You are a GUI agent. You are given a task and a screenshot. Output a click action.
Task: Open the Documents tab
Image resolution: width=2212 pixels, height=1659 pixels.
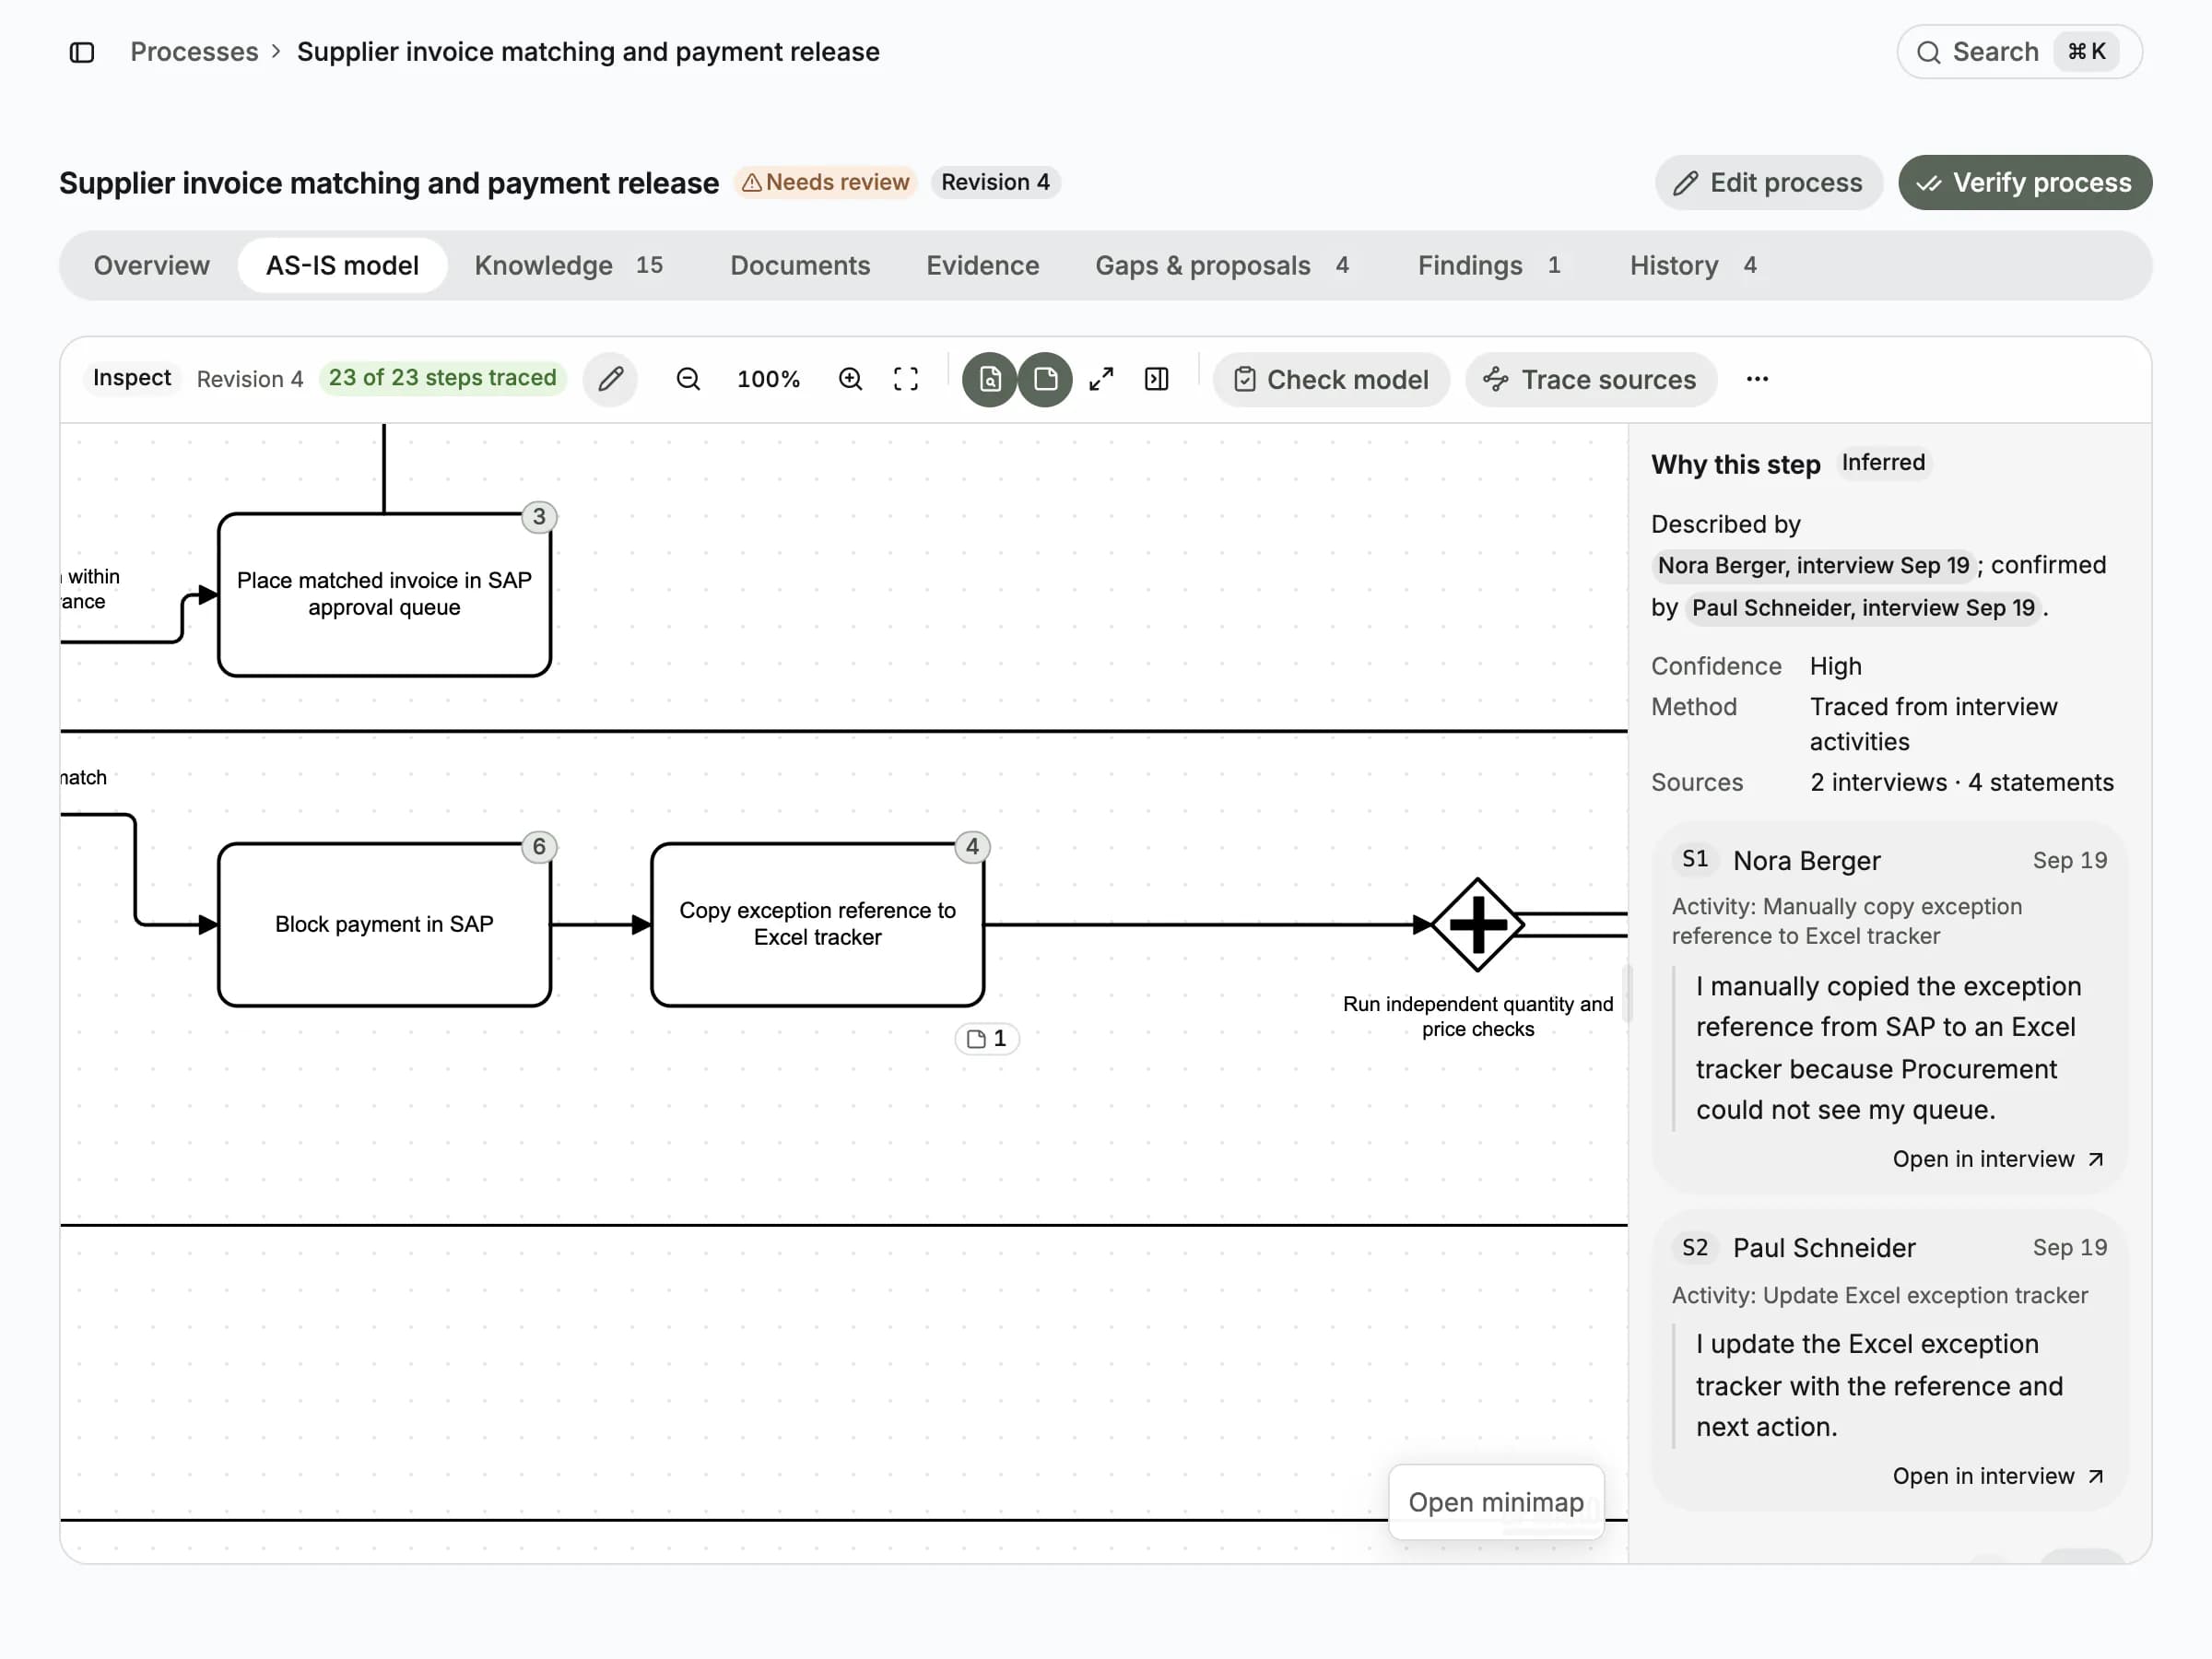pos(800,265)
